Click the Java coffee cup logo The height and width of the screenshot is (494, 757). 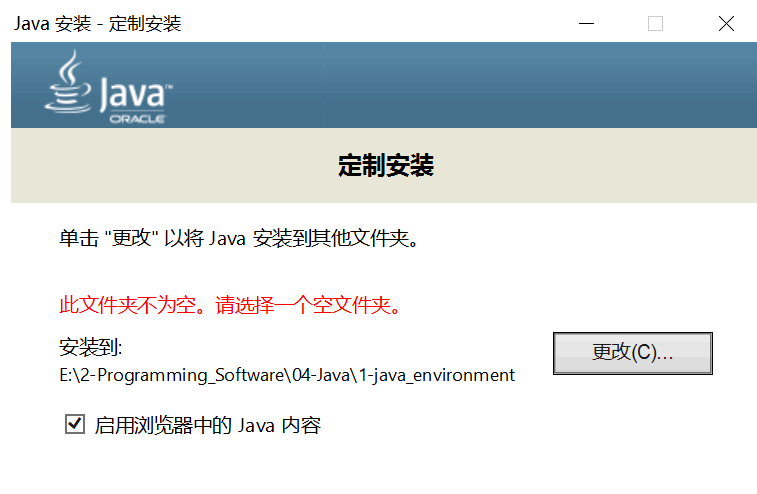pyautogui.click(x=68, y=82)
